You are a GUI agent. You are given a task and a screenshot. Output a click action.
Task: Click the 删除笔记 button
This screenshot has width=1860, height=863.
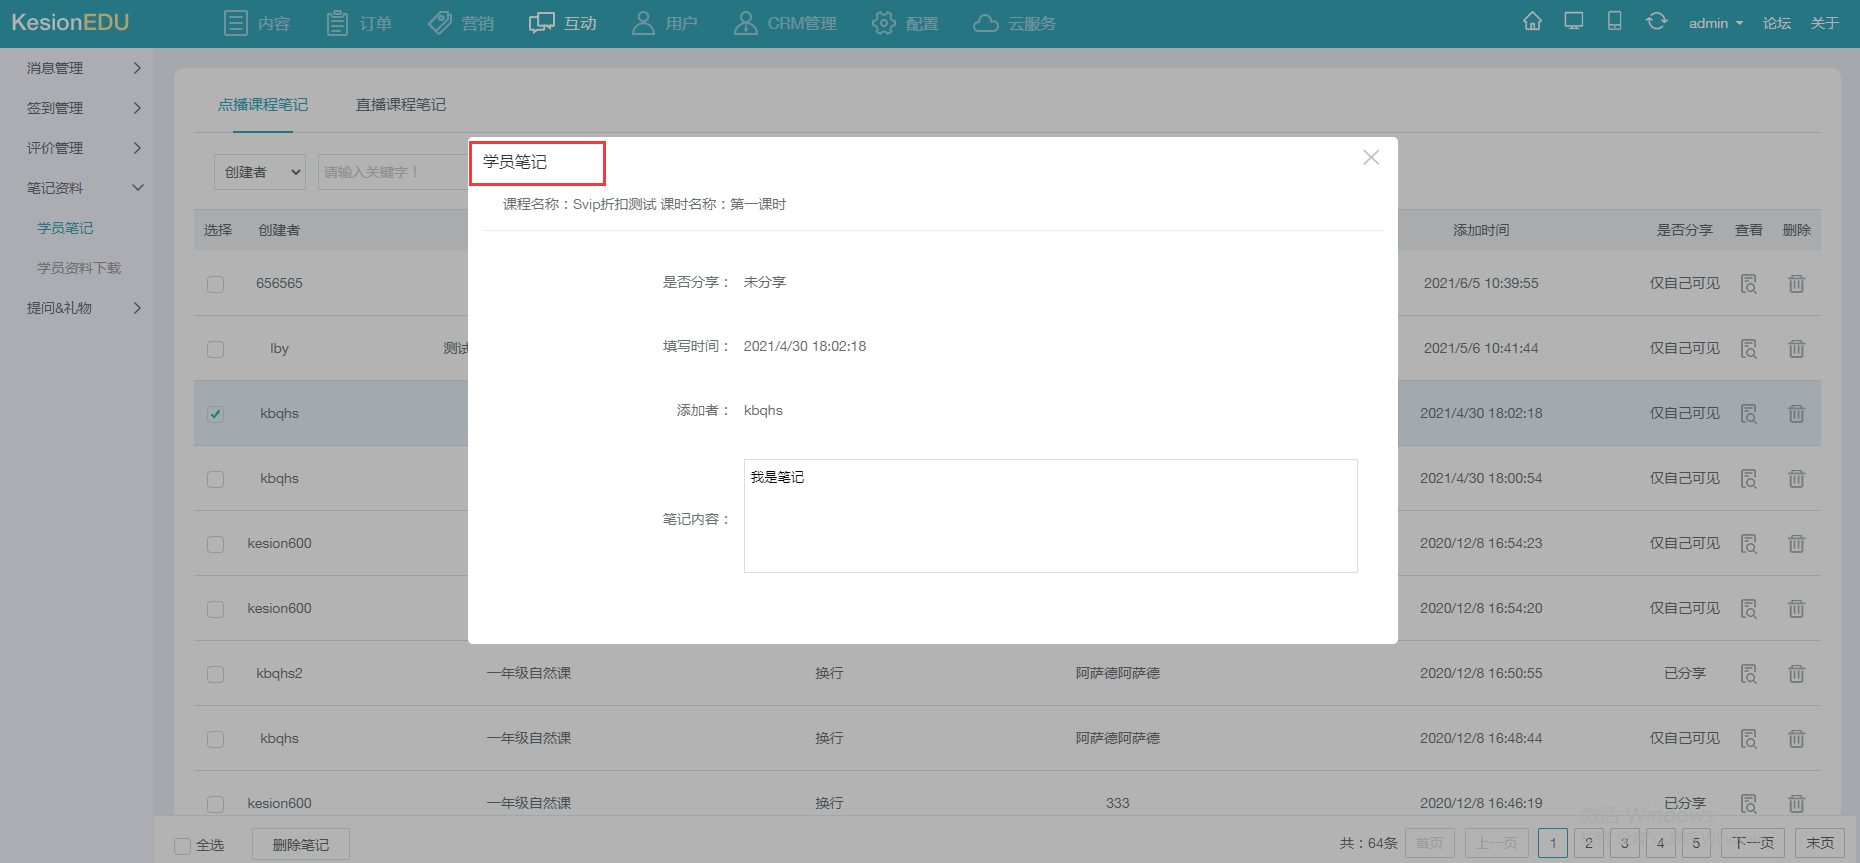point(300,845)
